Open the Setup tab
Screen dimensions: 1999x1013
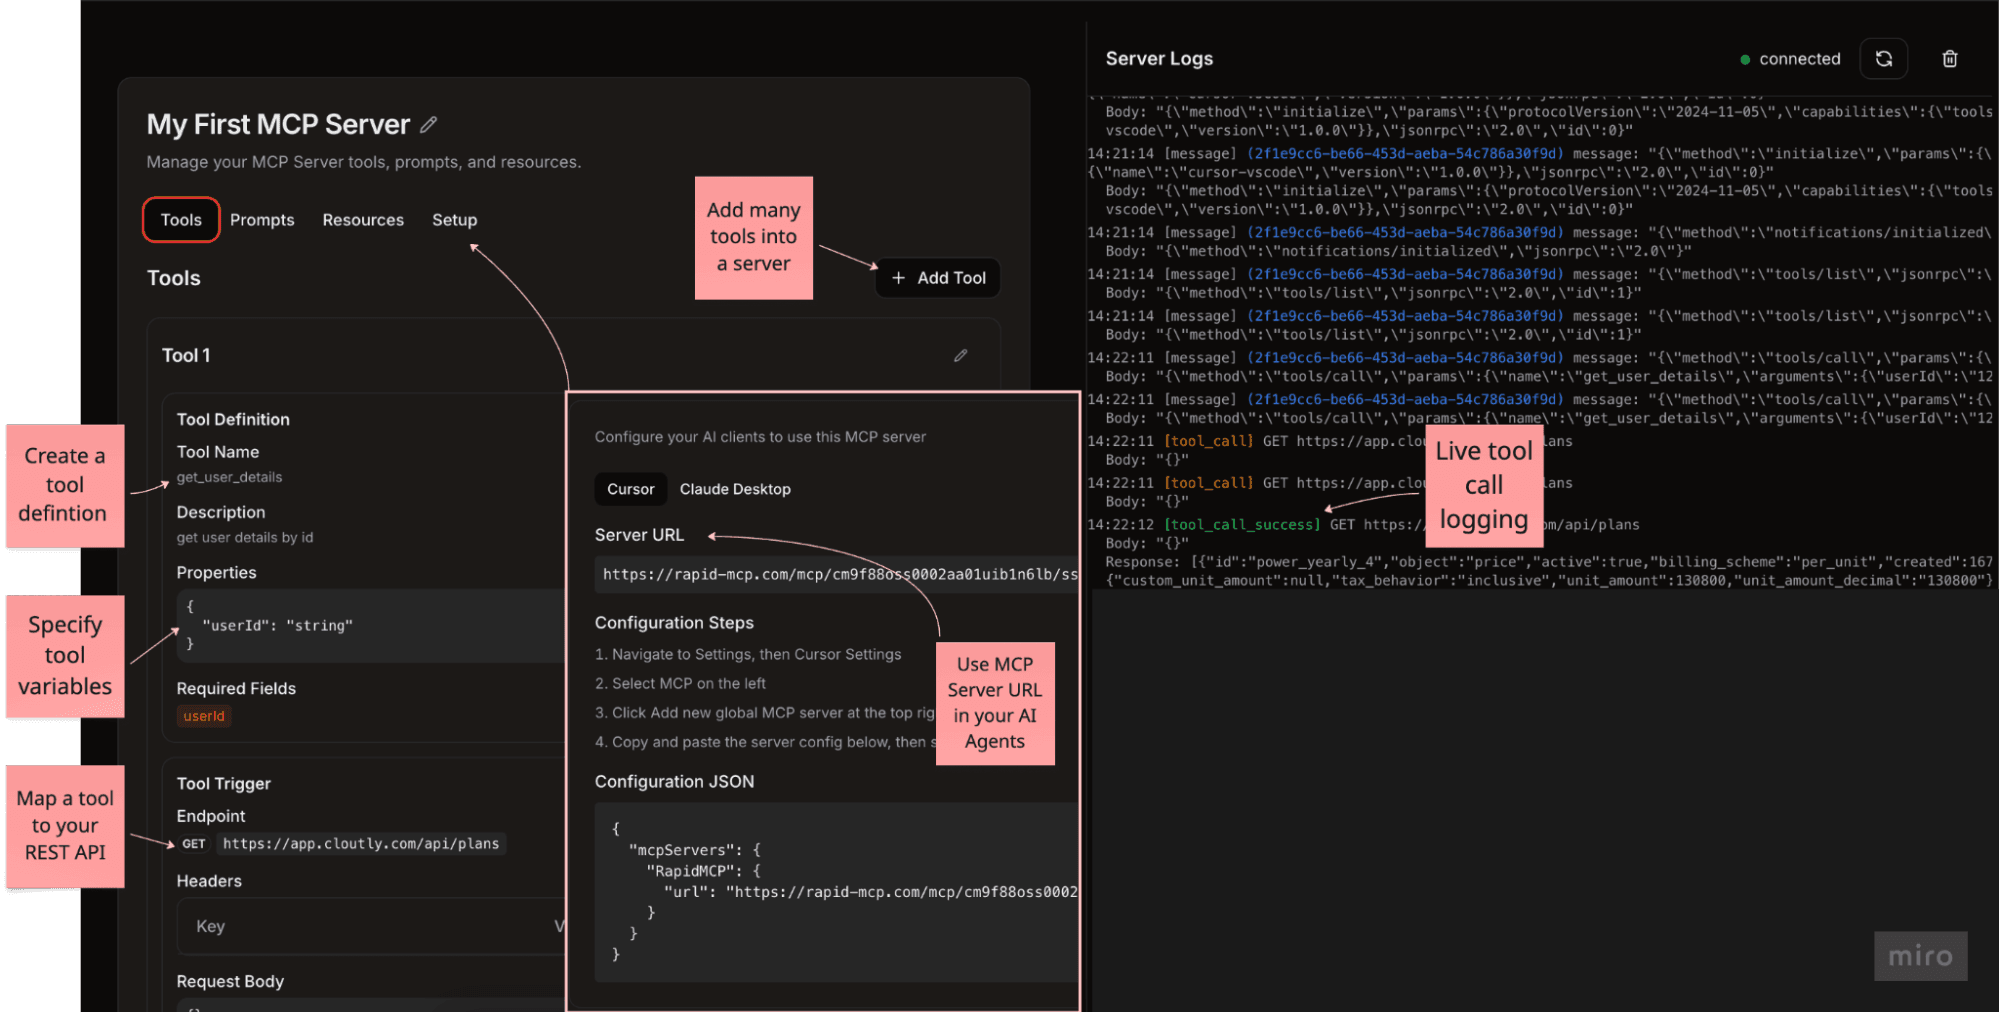pos(454,220)
